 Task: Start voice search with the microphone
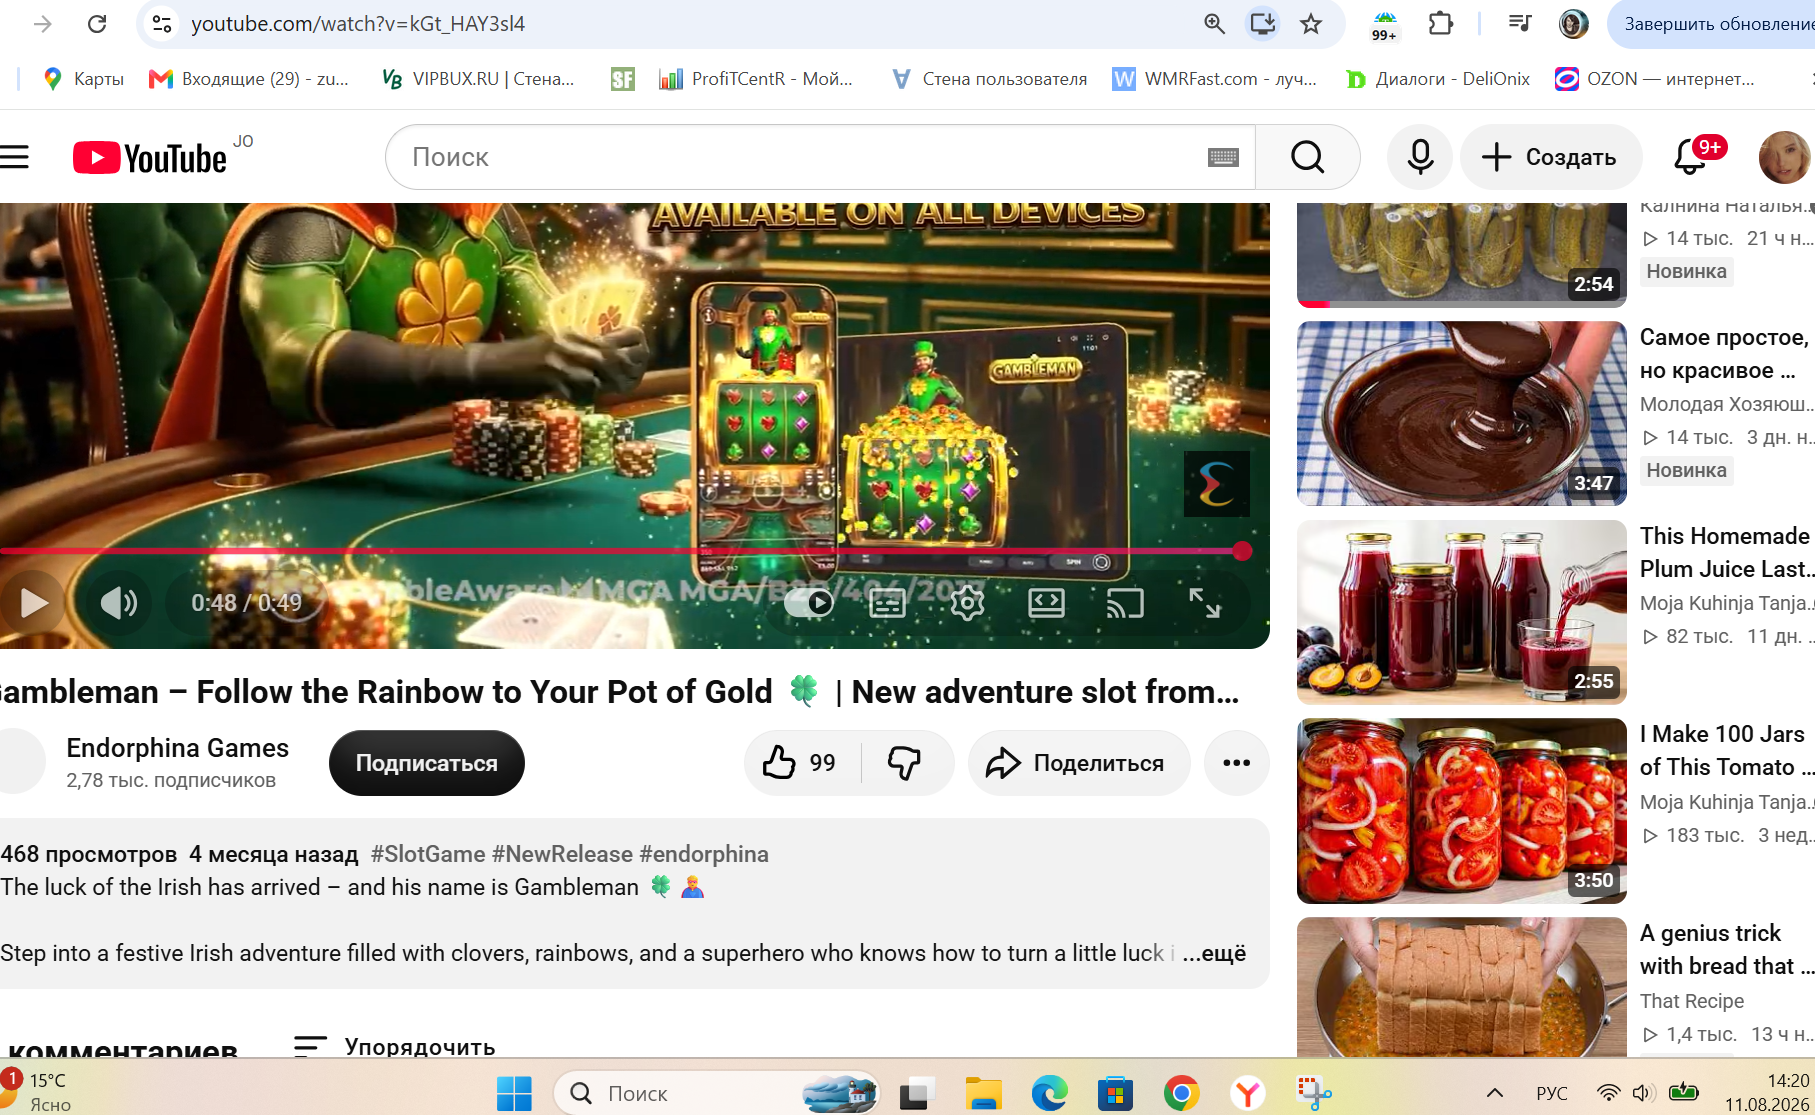tap(1420, 157)
